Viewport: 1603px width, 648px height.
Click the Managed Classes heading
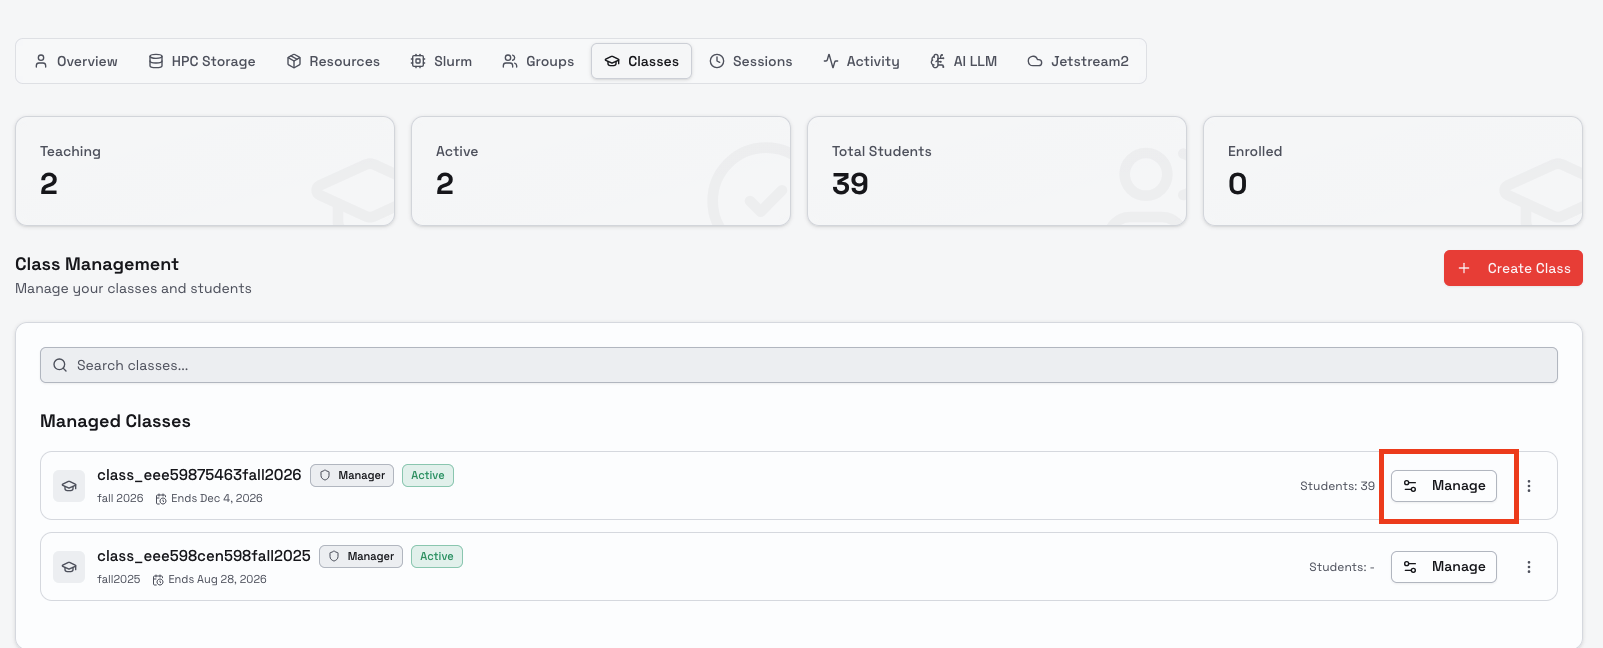tap(115, 421)
